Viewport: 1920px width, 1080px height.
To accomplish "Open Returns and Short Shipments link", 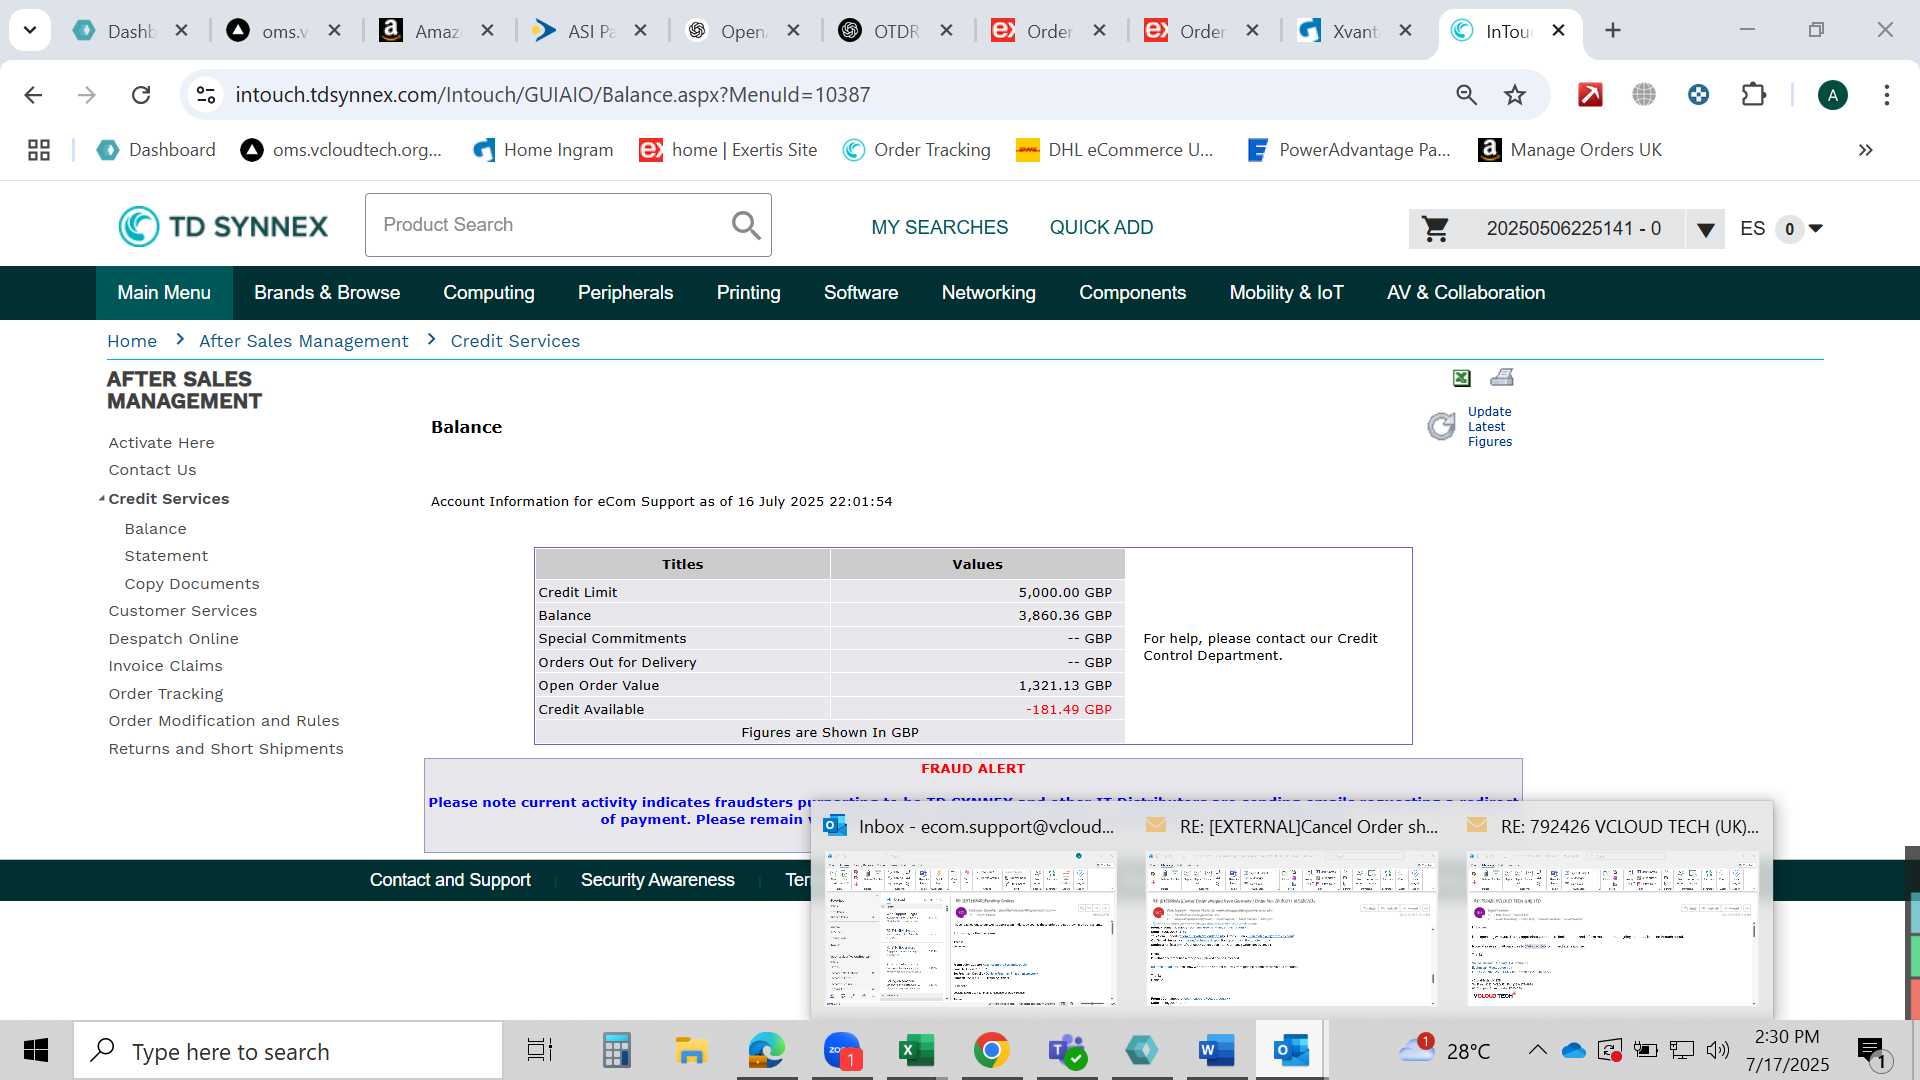I will (x=226, y=749).
